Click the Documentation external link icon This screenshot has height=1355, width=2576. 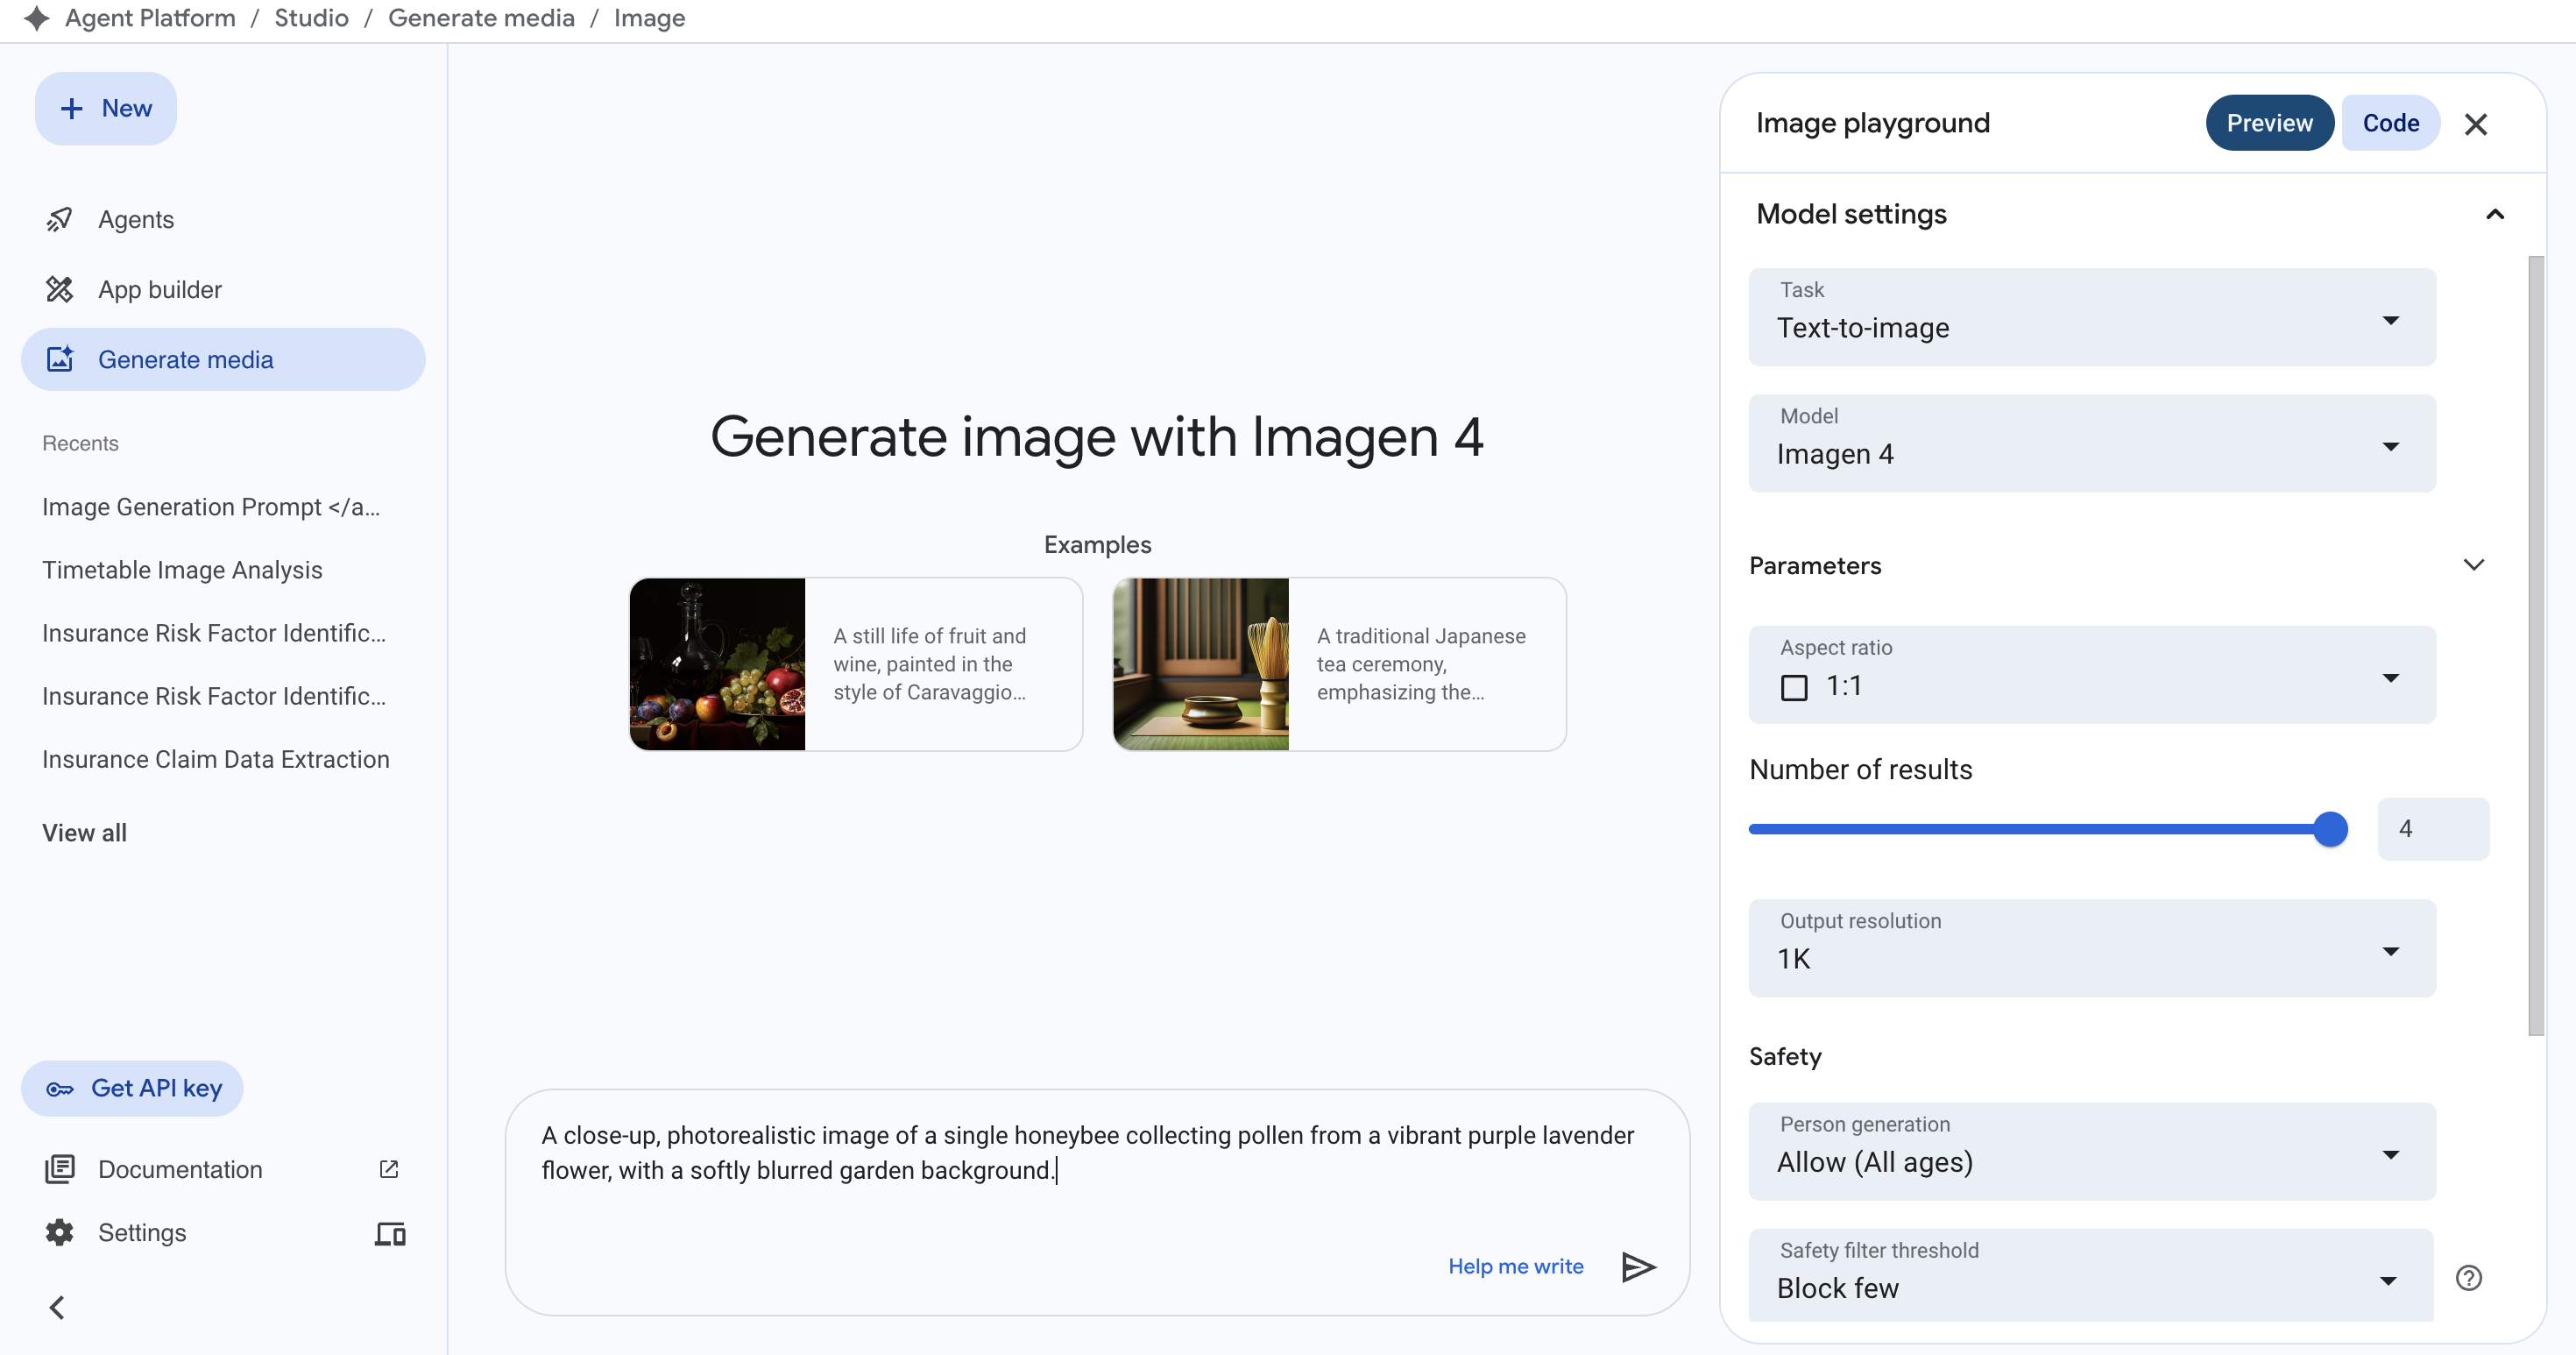point(389,1169)
